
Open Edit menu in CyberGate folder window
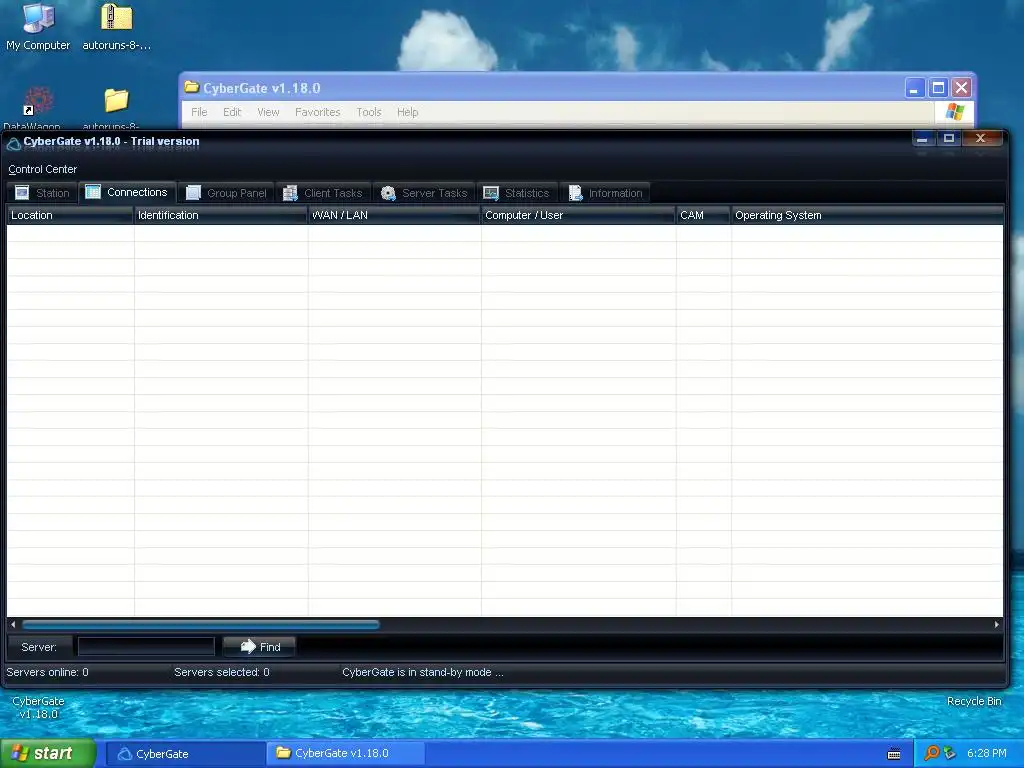(x=232, y=112)
